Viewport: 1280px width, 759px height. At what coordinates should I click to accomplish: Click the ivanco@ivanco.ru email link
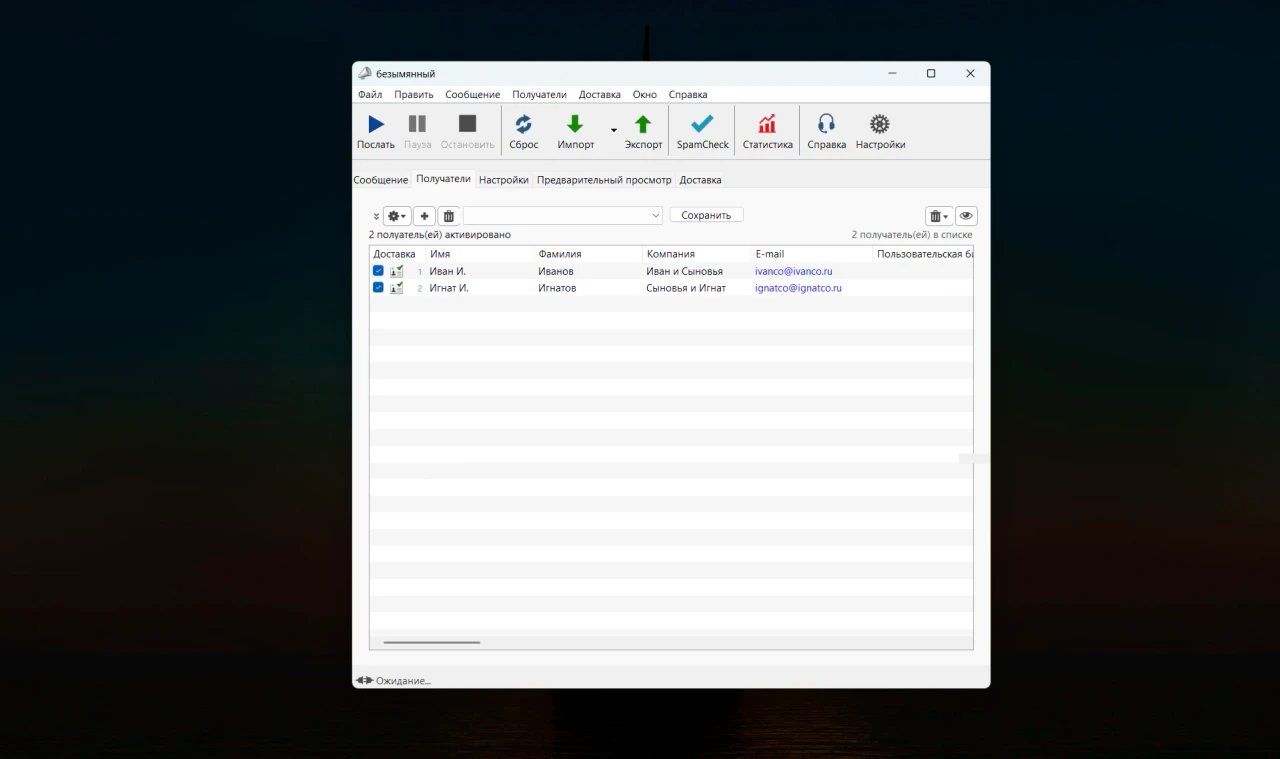pos(794,271)
